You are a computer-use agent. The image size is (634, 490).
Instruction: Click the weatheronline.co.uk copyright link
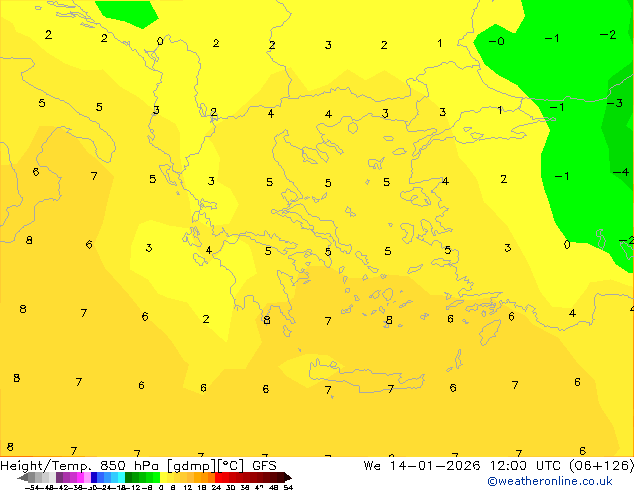point(549,481)
